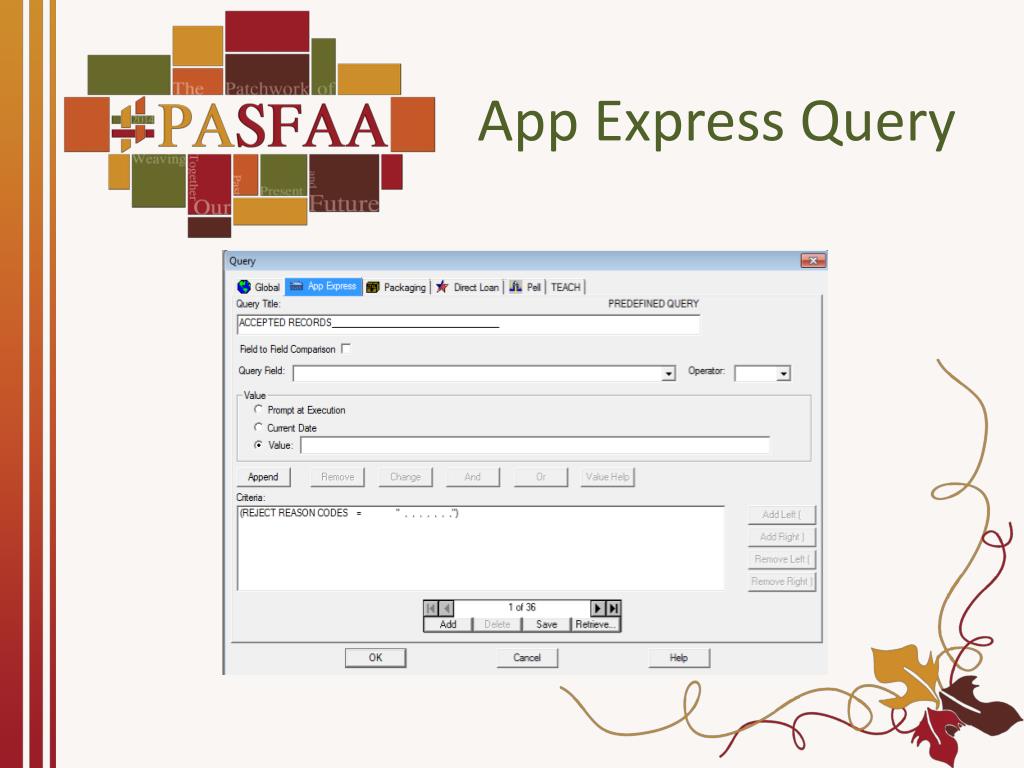Click the Value text input field

point(535,445)
